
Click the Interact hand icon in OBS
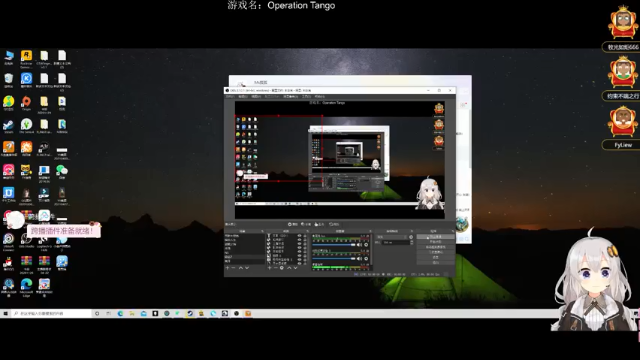pyautogui.click(x=316, y=224)
